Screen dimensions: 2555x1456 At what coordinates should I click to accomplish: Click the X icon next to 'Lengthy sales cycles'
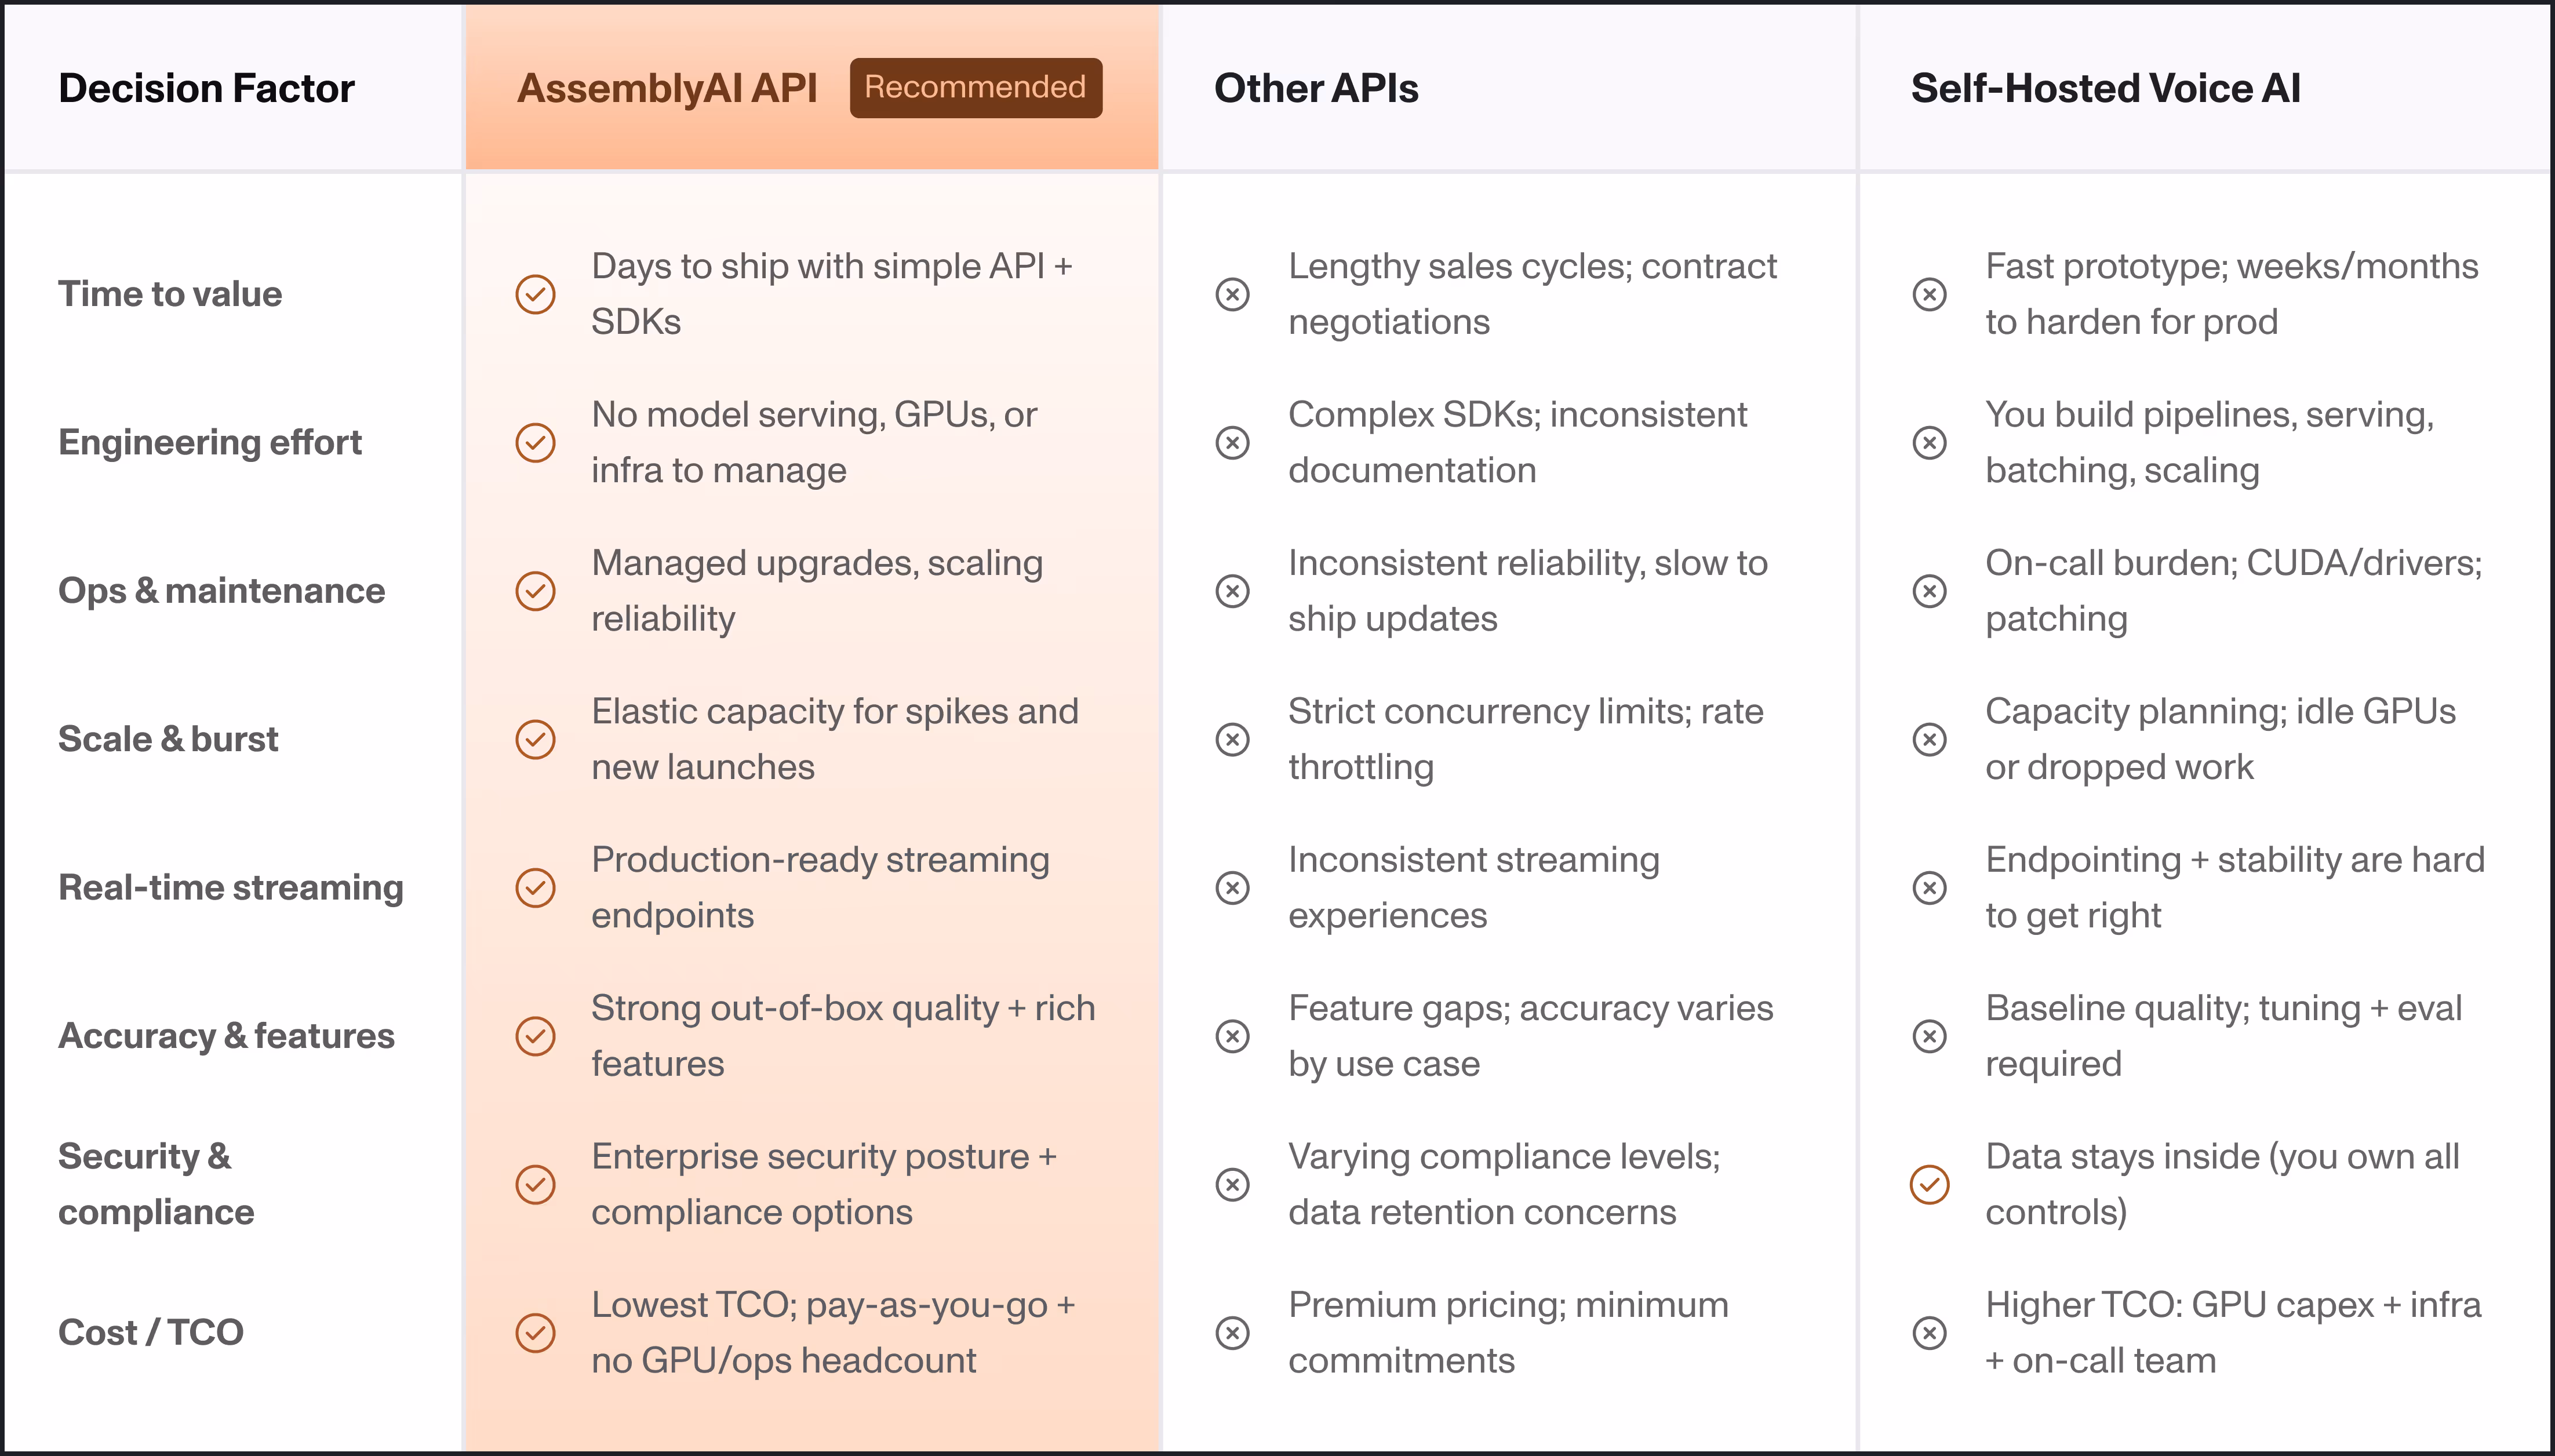coord(1232,294)
